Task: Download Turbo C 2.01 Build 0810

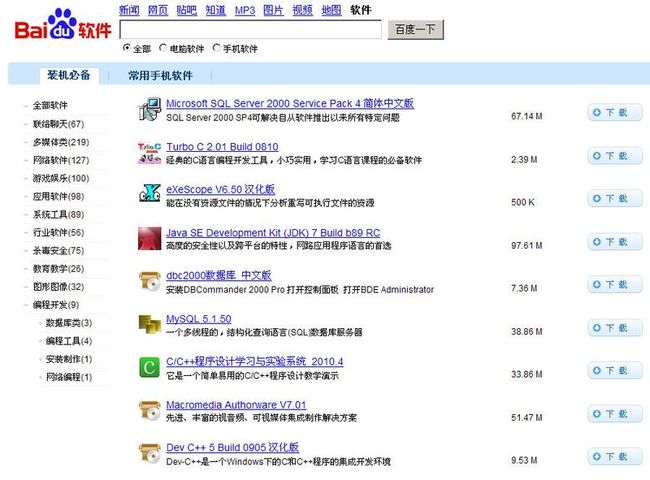Action: (x=615, y=156)
